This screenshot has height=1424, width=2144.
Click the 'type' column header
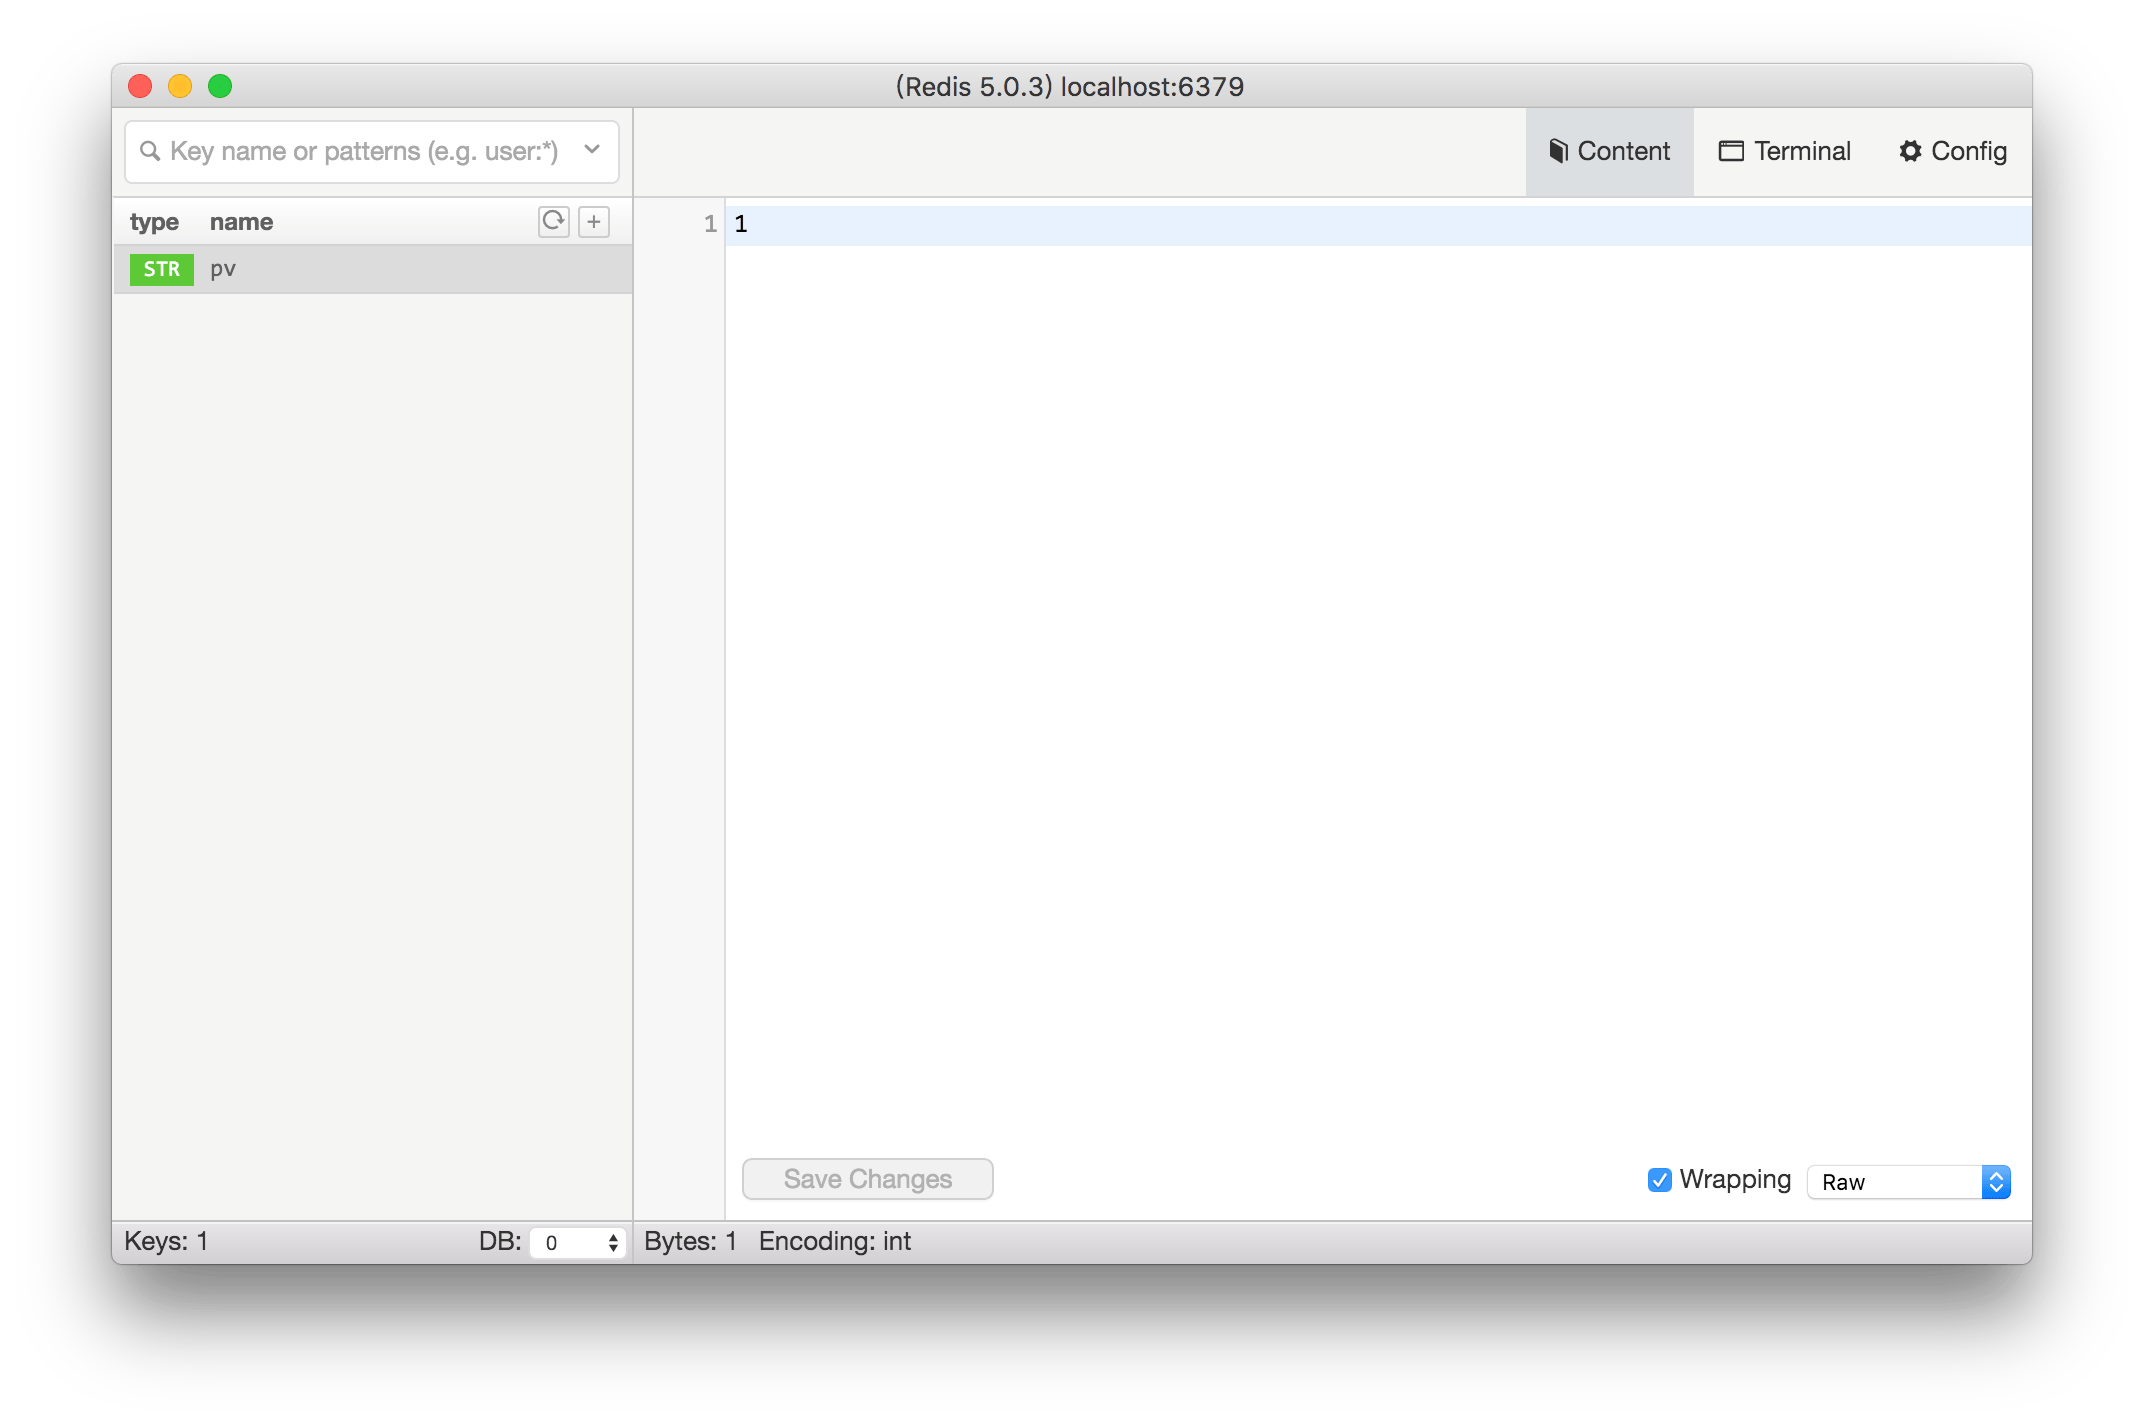point(154,222)
